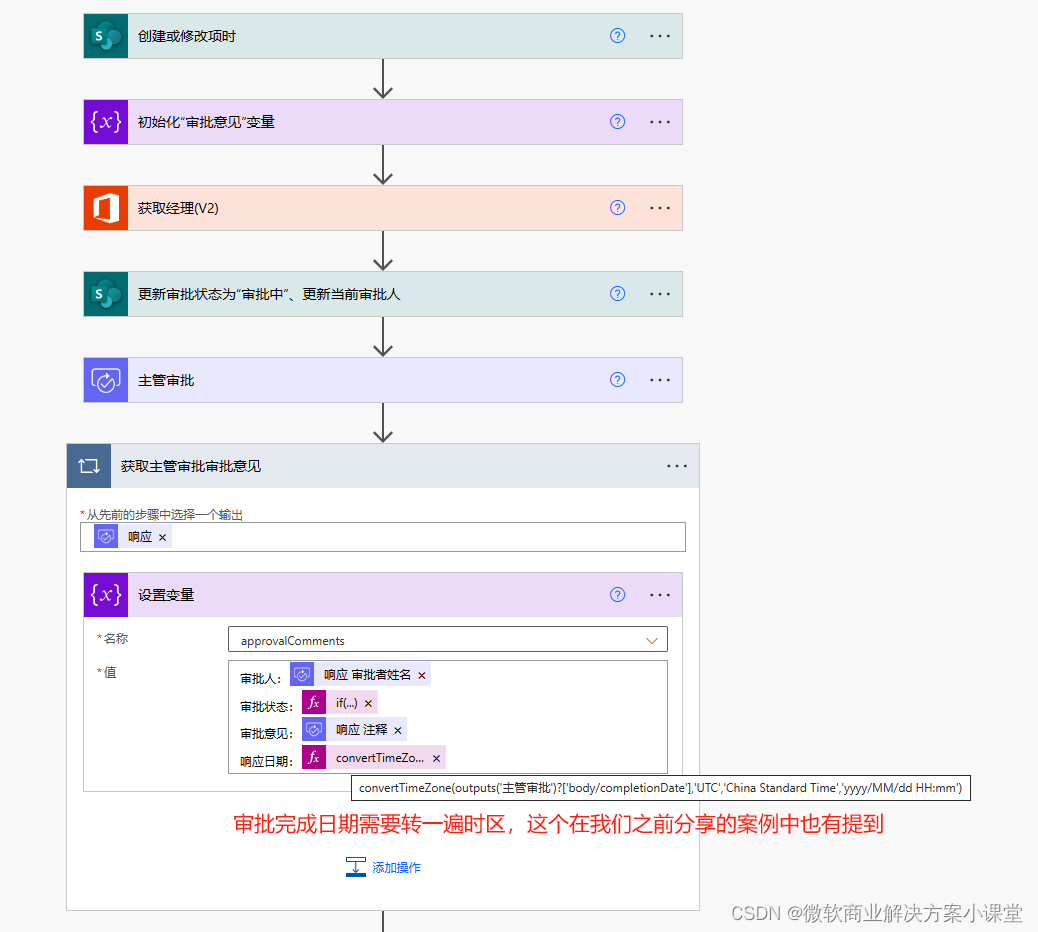This screenshot has height=932, width=1038.
Task: Remove 响应 审批者姓名 token
Action: tap(422, 676)
